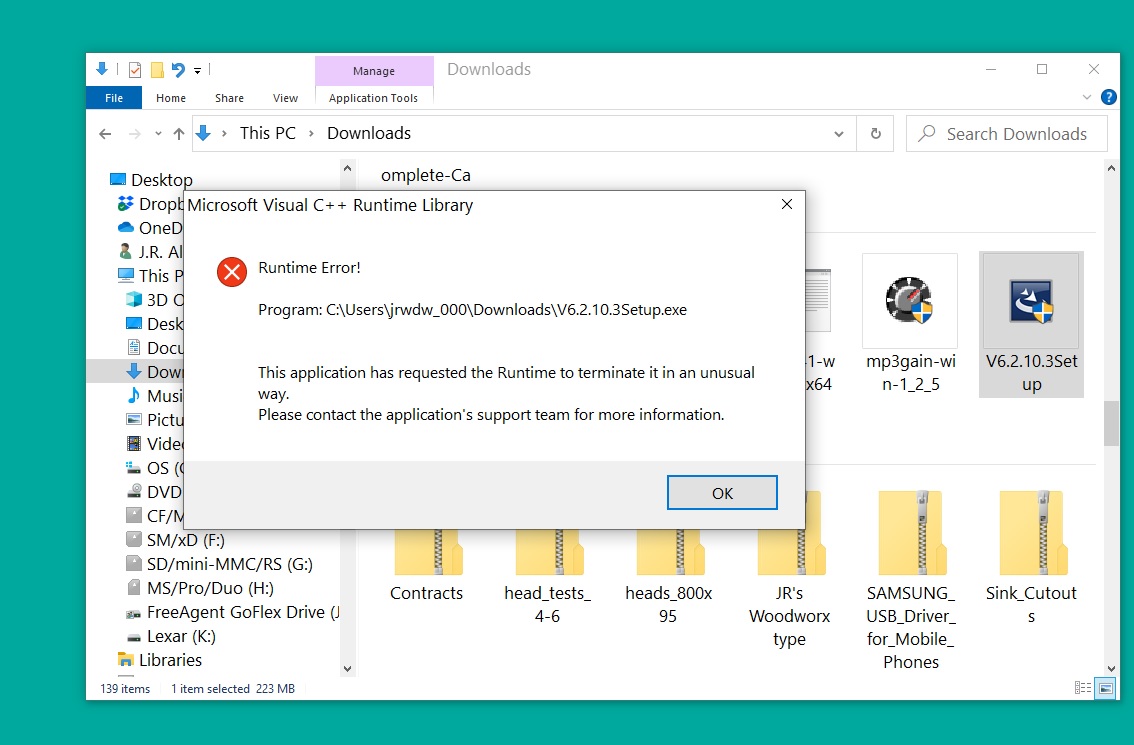1134x745 pixels.
Task: Open the Help question mark icon
Action: pyautogui.click(x=1108, y=98)
